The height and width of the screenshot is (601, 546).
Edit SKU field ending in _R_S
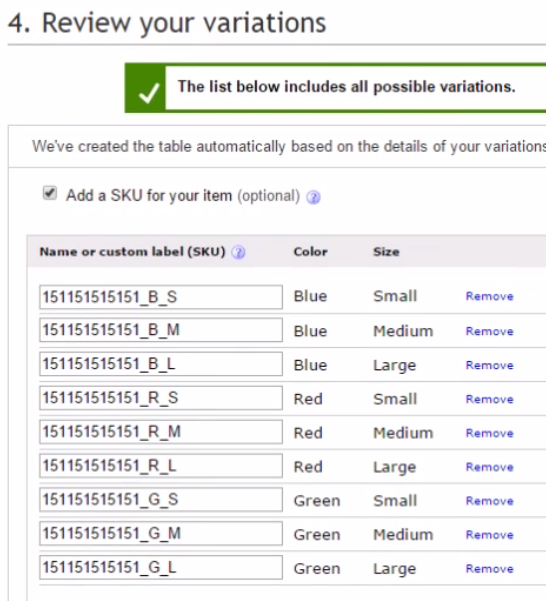161,398
